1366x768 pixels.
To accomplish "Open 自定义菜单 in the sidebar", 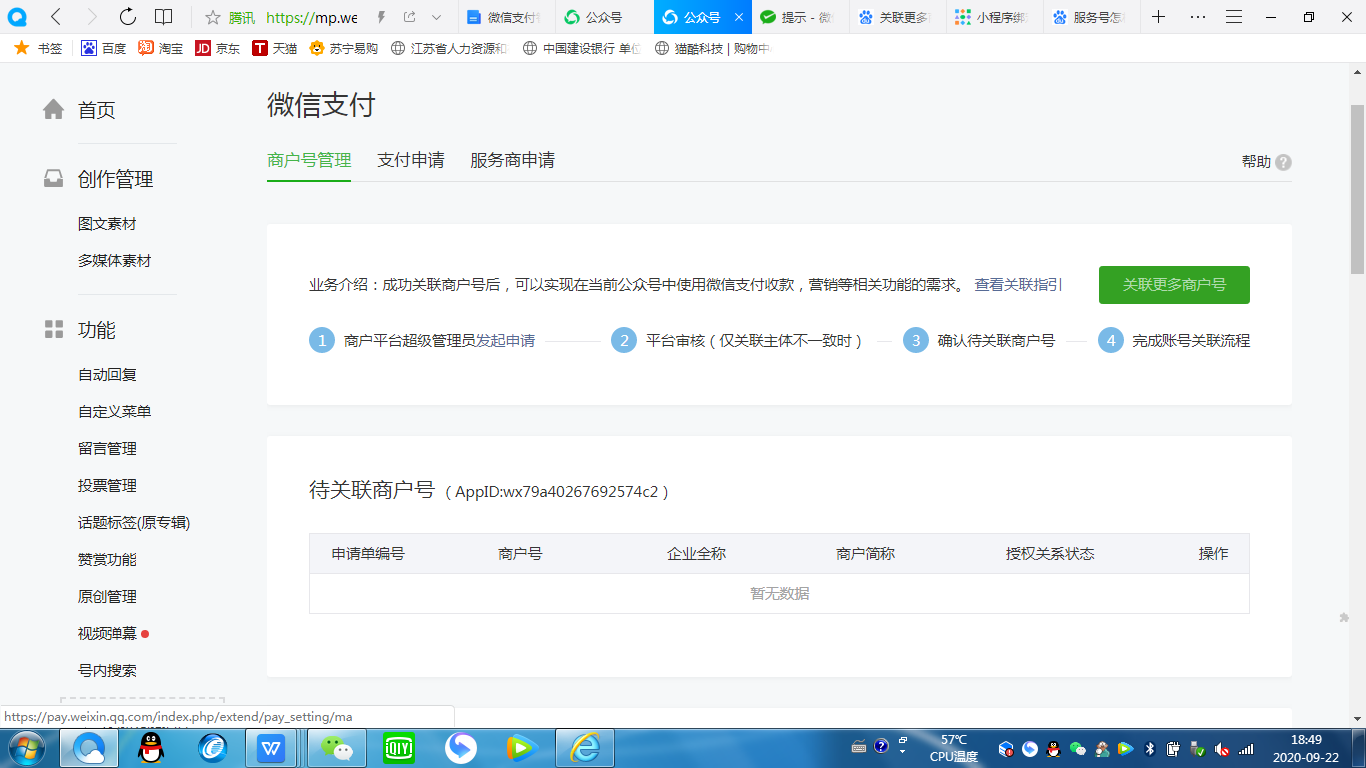I will [x=115, y=412].
